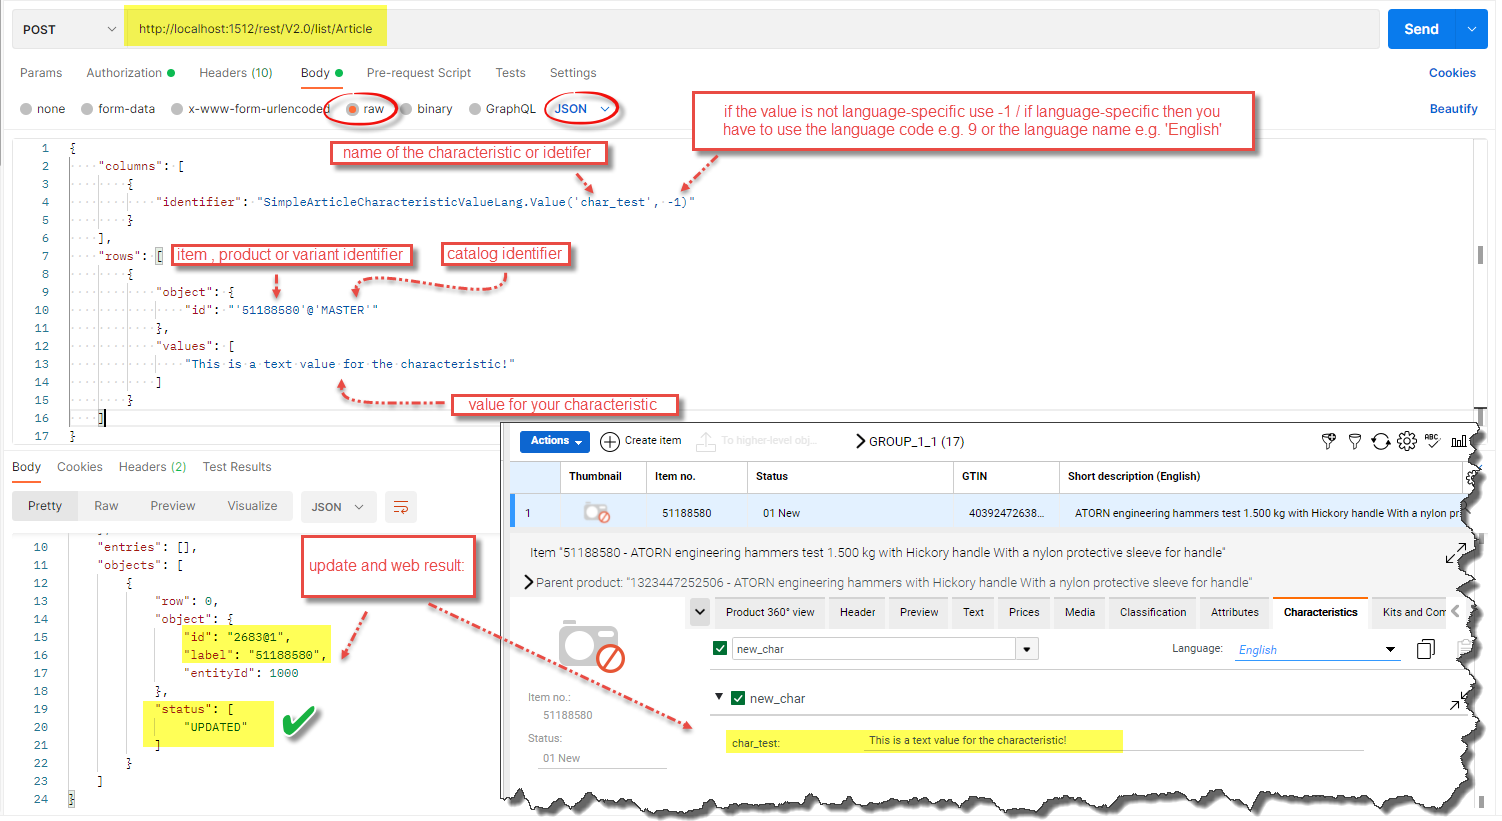
Task: Toggle the checkbox next to new_char dropdown field
Action: [x=720, y=648]
